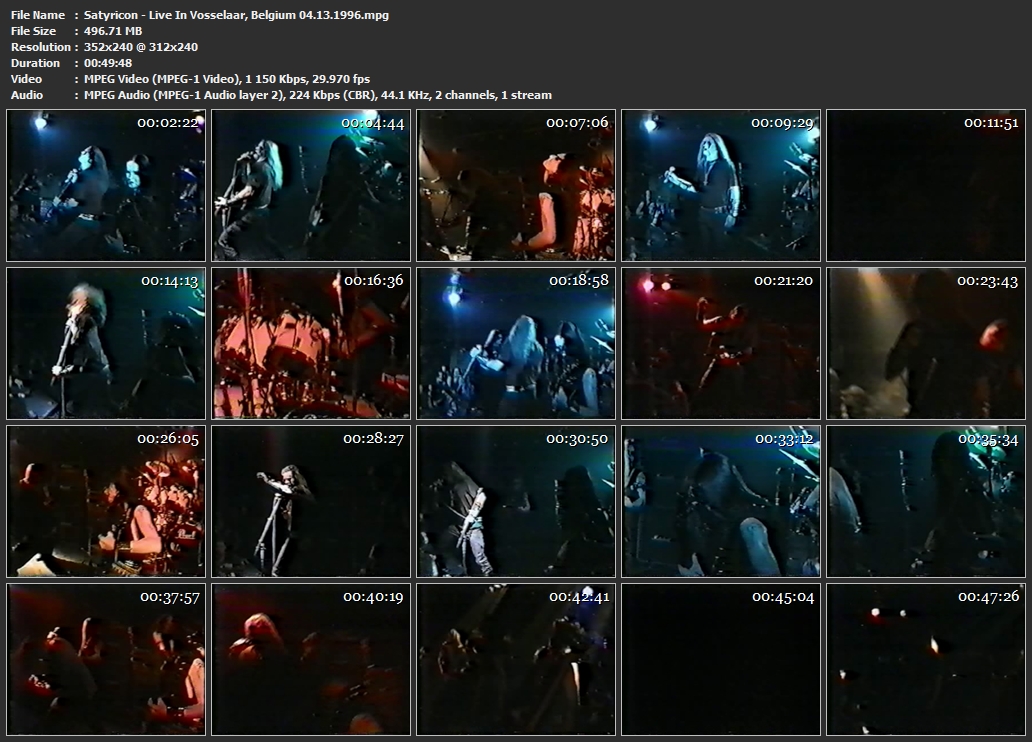The image size is (1032, 742).
Task: Click the video info 'MPEG Video (MPEG-1 Video)' line
Action: tap(227, 79)
